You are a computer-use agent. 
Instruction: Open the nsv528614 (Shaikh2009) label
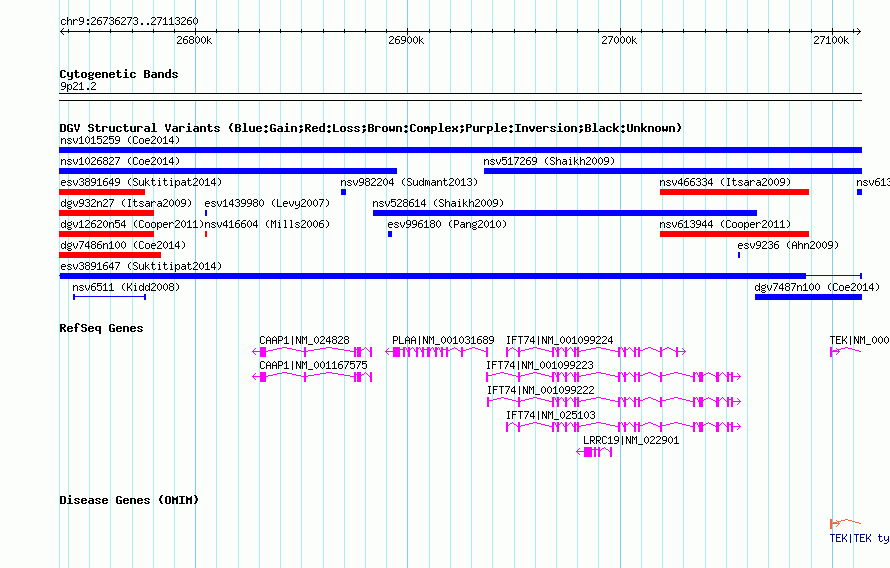coord(438,203)
